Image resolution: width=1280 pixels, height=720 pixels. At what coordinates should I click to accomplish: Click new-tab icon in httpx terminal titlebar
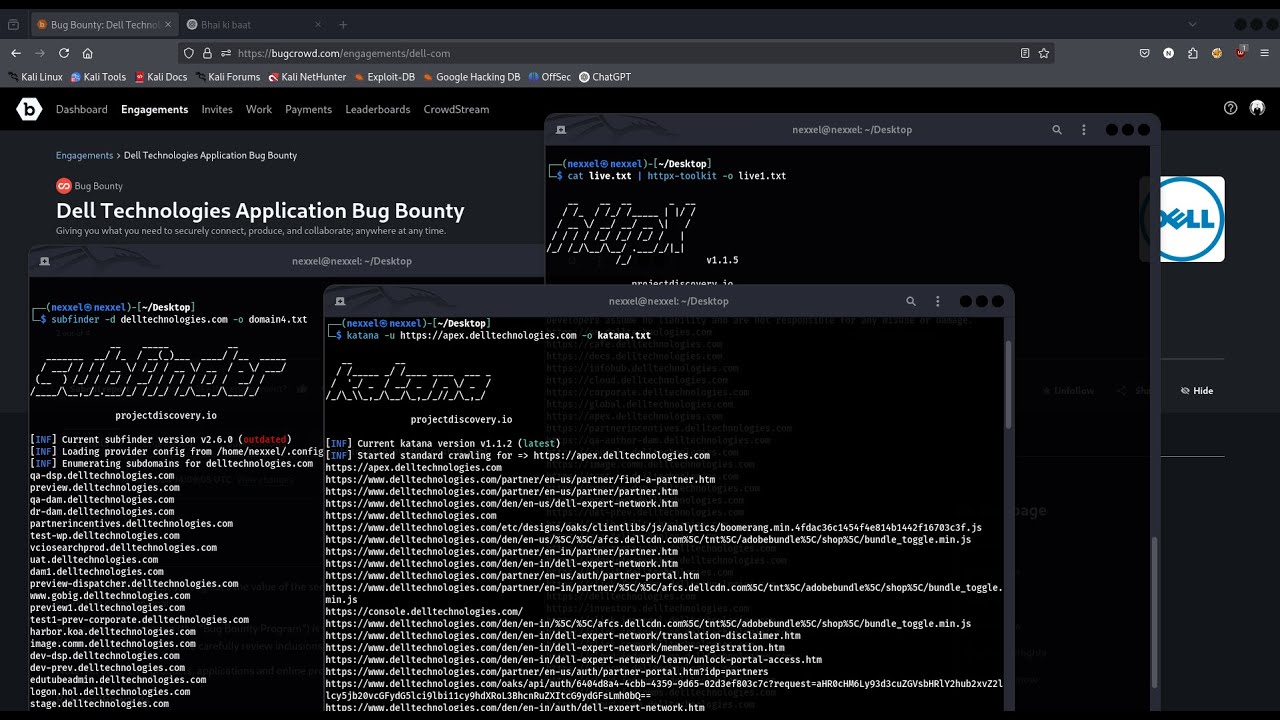561,129
